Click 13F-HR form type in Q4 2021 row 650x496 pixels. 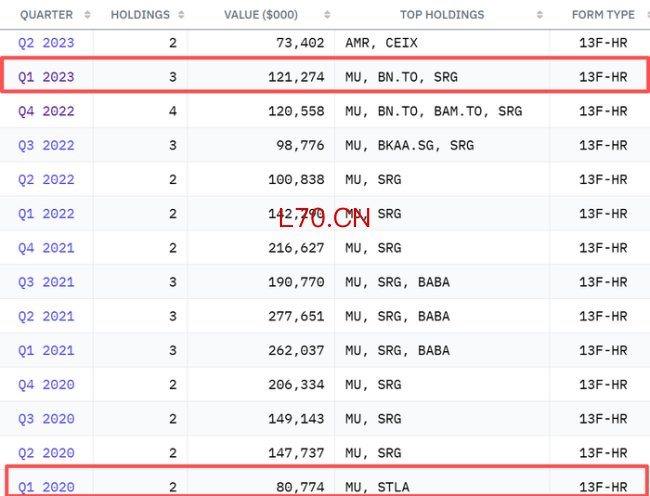click(x=603, y=248)
